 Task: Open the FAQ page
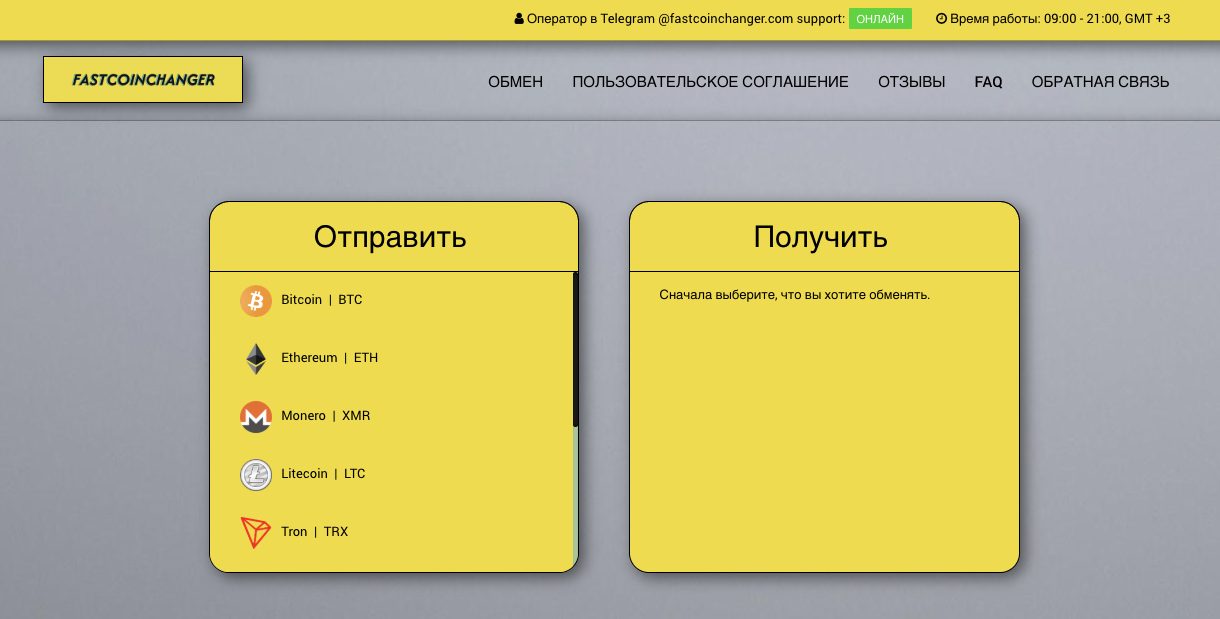click(988, 82)
